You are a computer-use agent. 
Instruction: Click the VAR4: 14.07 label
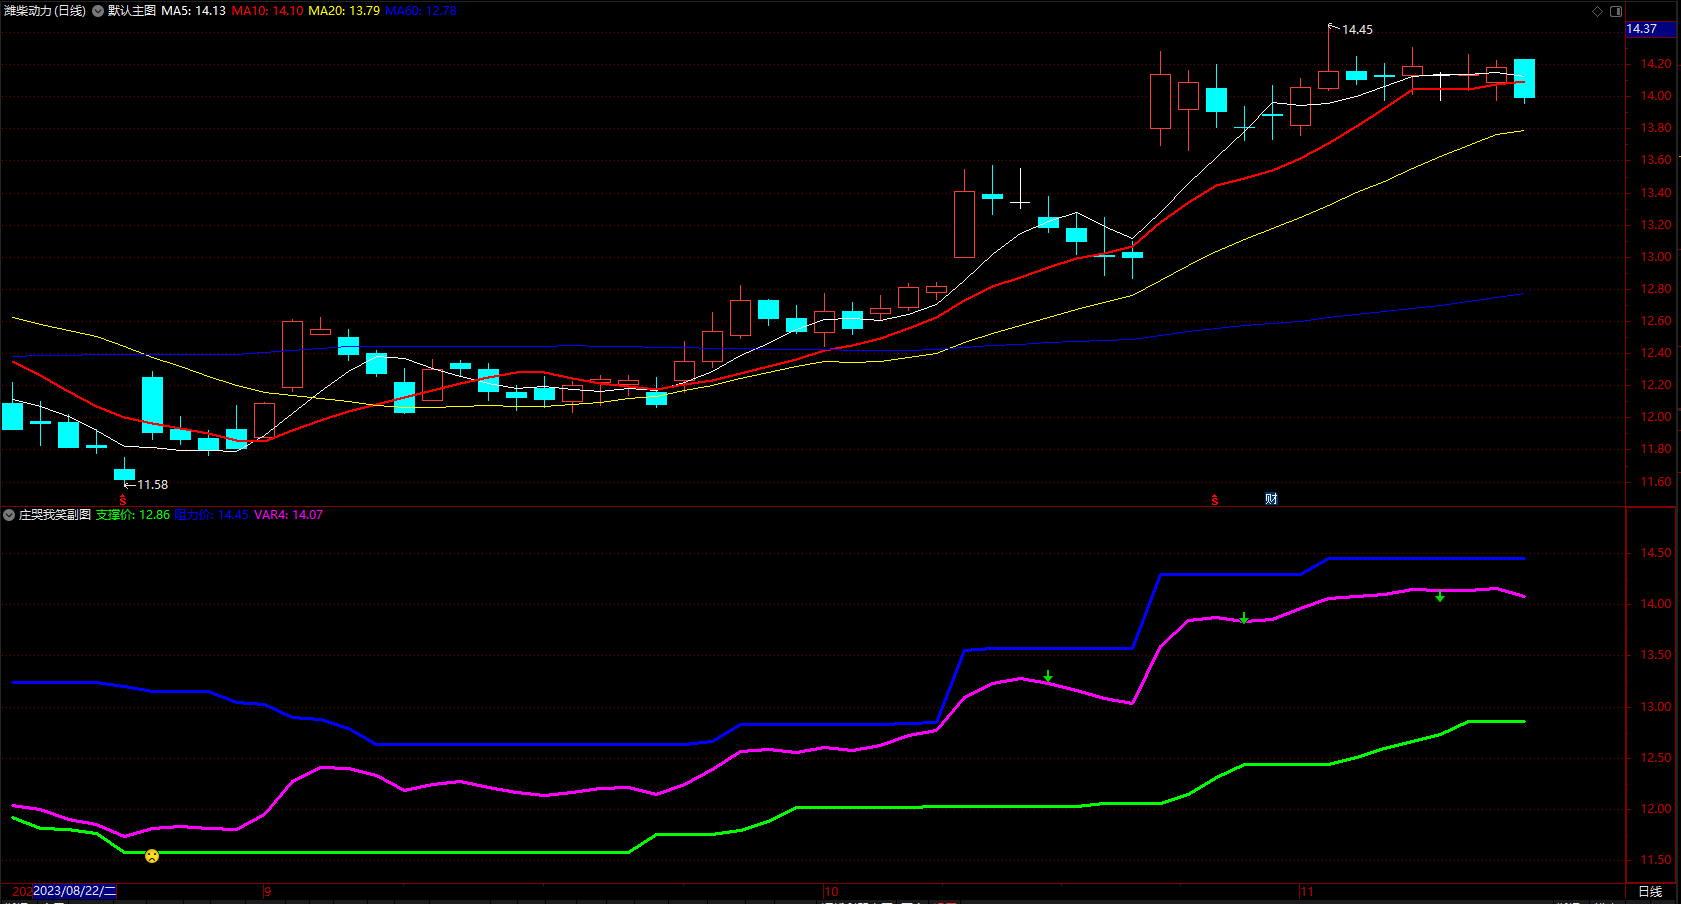pyautogui.click(x=288, y=515)
